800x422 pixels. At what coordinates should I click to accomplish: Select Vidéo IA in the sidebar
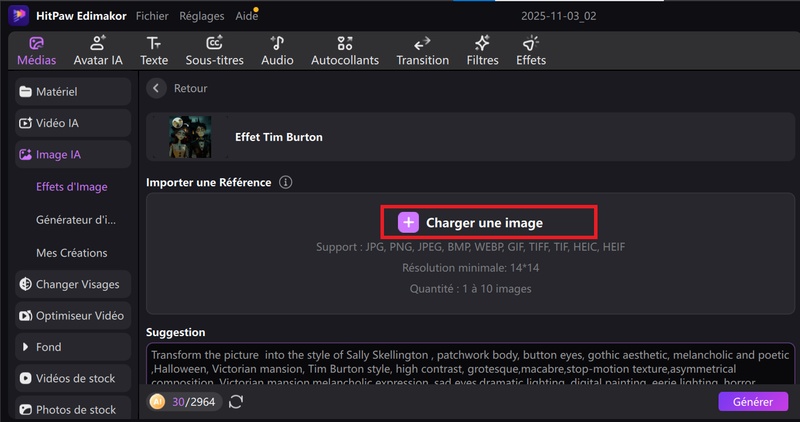73,123
